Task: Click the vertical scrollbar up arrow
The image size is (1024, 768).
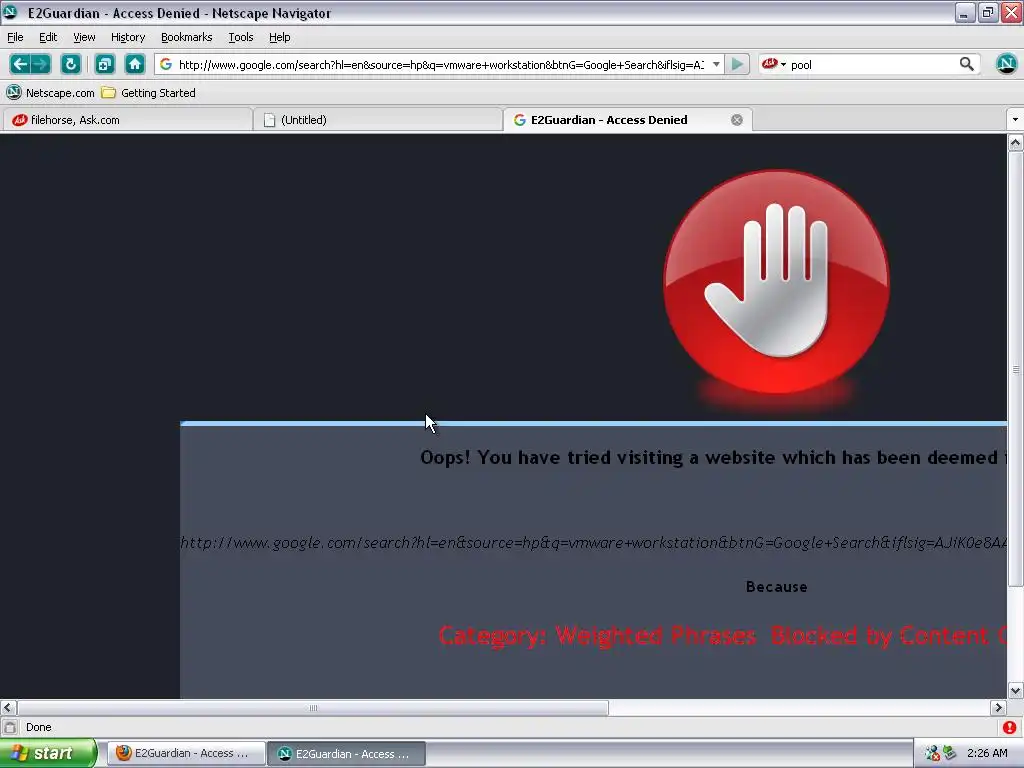Action: point(1016,142)
